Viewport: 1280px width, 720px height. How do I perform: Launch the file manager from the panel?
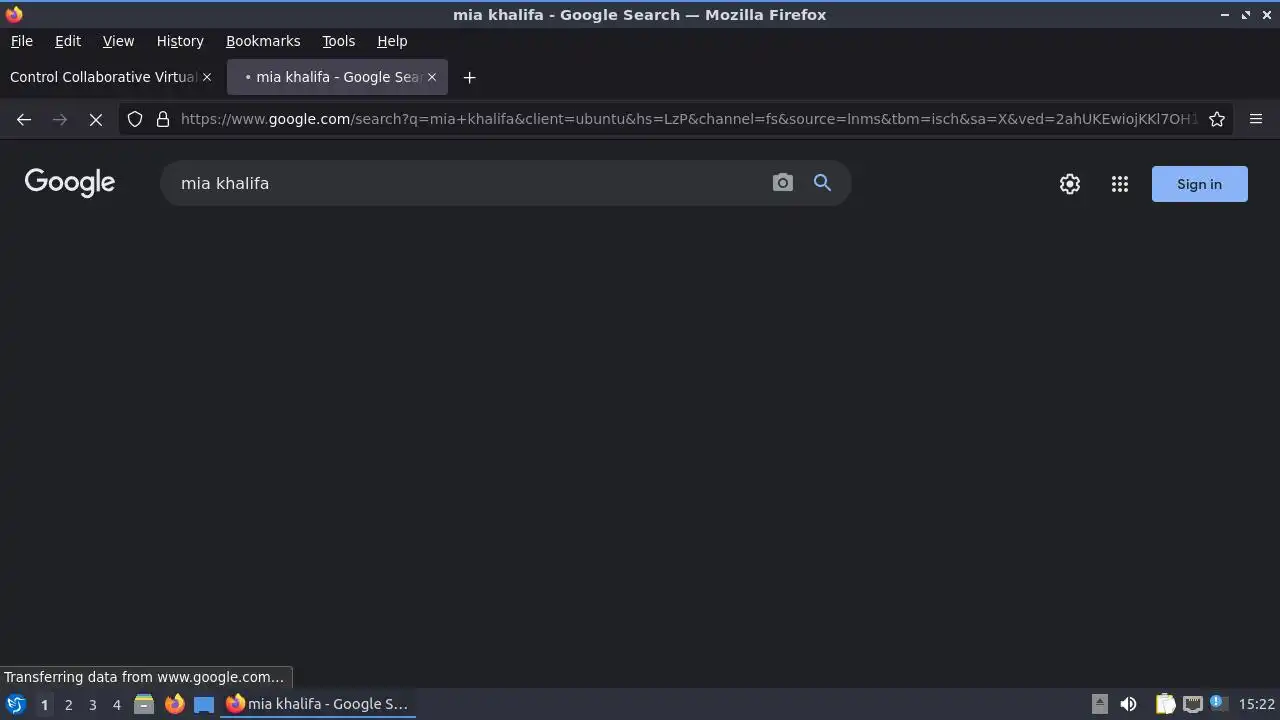pyautogui.click(x=144, y=704)
